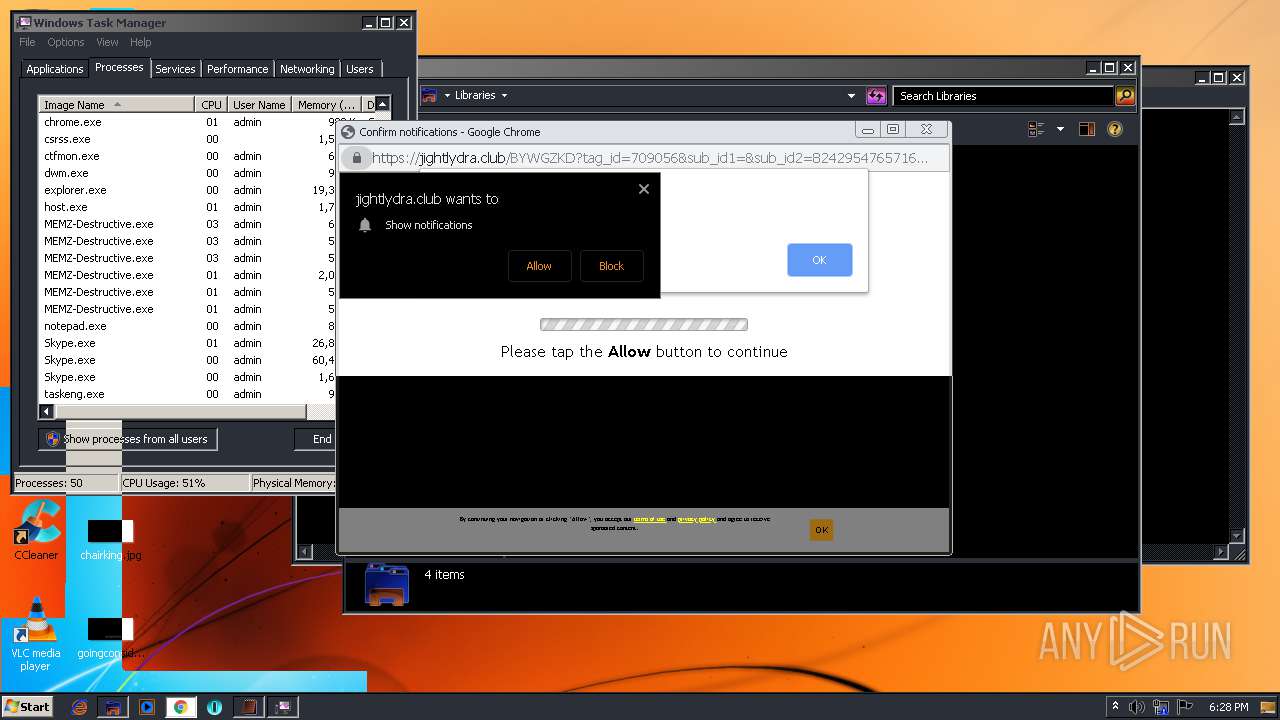Open Internet Explorer from the taskbar

click(80, 707)
